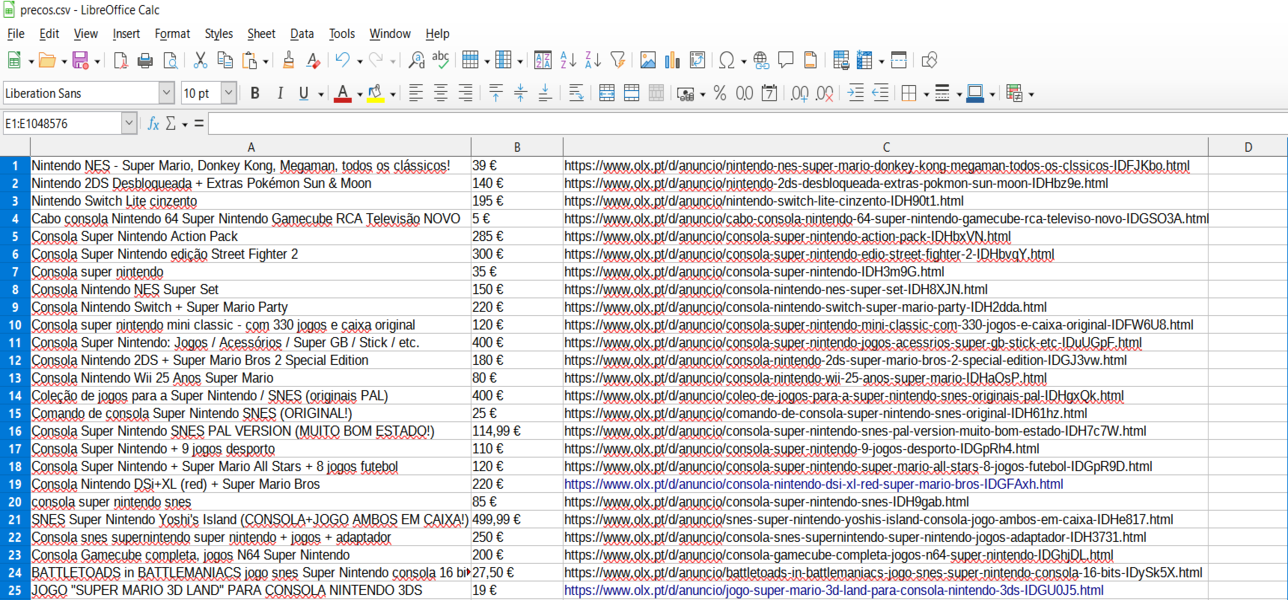
Task: Click the Open folder icon
Action: point(47,61)
